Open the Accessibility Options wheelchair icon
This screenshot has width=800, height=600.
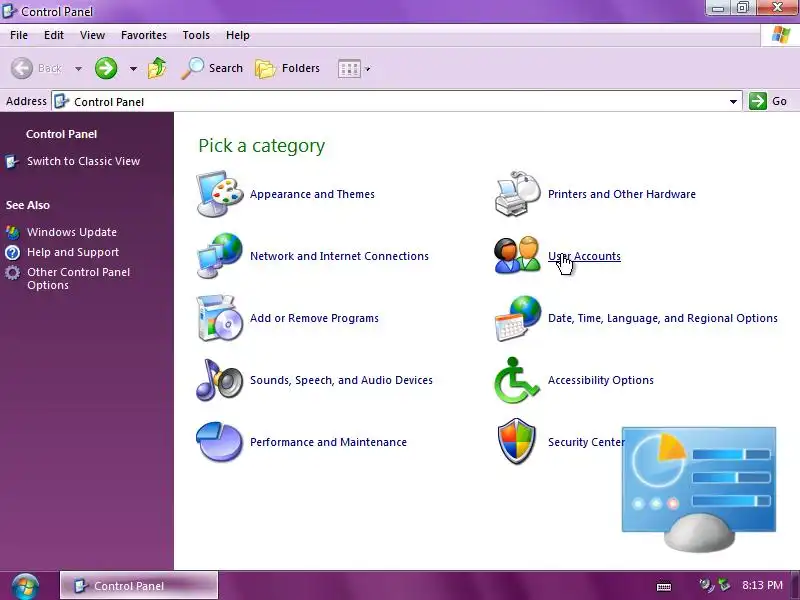516,380
